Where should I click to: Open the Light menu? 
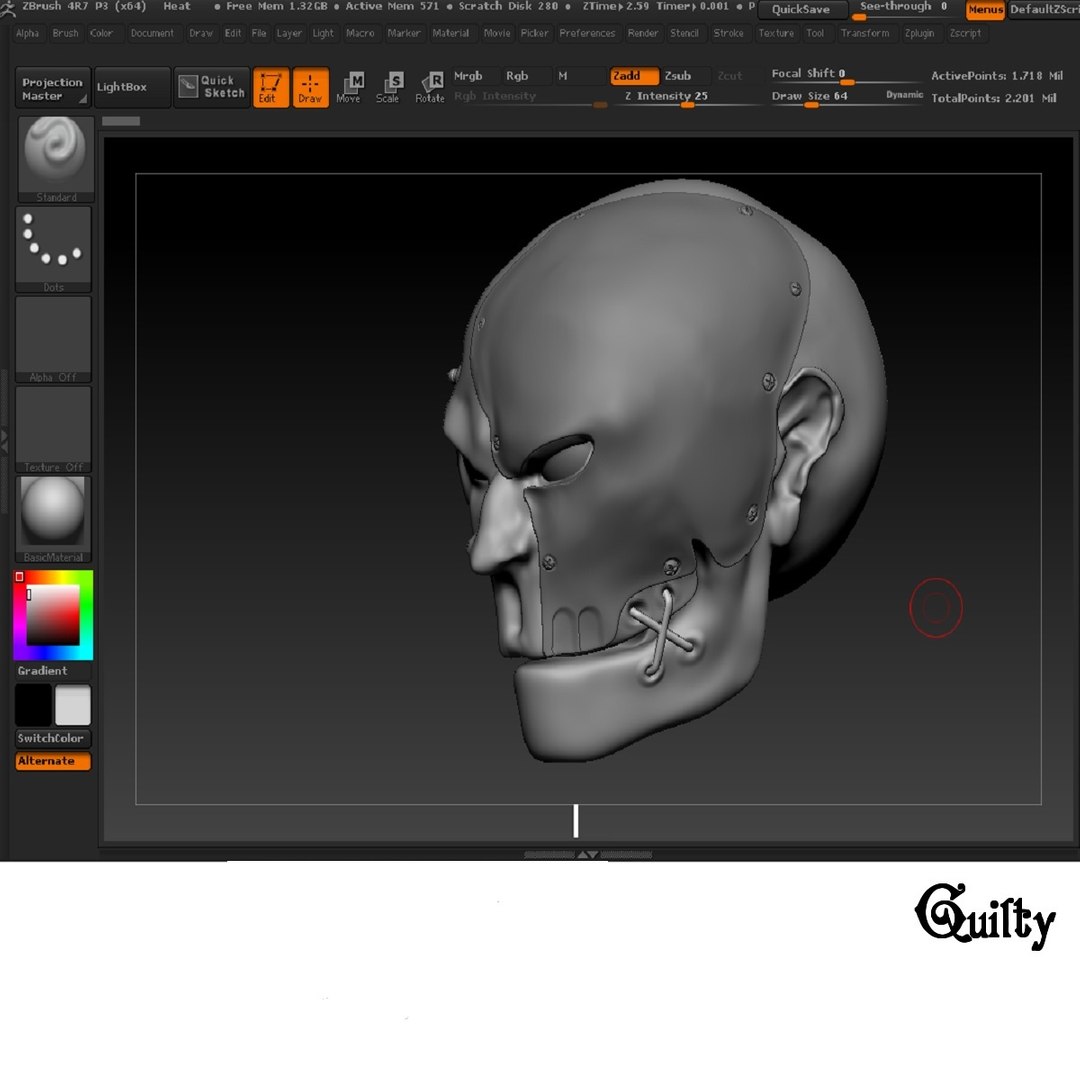(x=323, y=33)
